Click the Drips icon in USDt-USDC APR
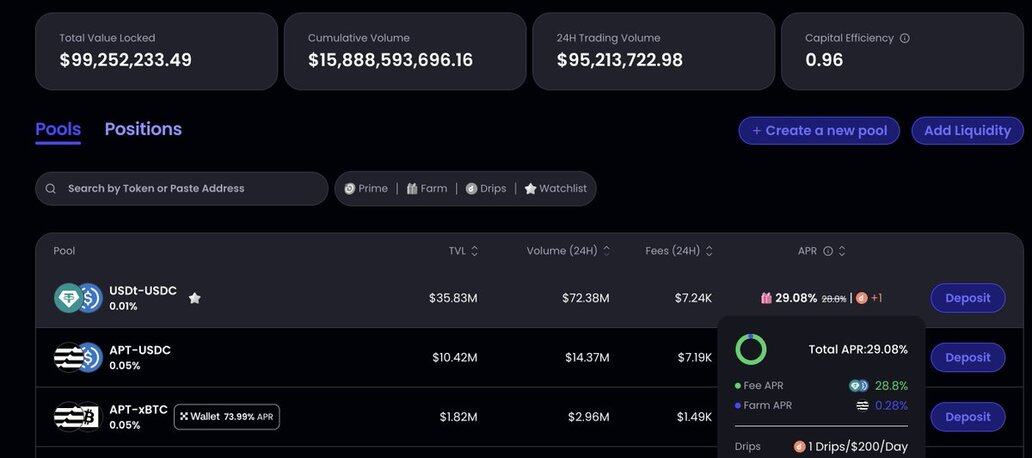 click(x=861, y=298)
